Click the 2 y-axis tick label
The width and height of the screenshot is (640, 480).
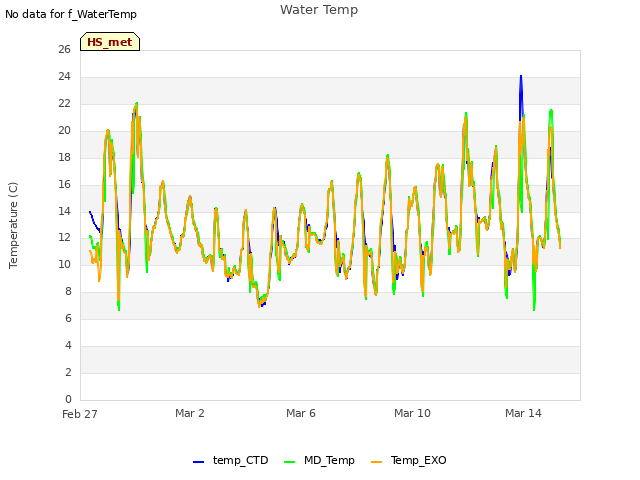68,372
